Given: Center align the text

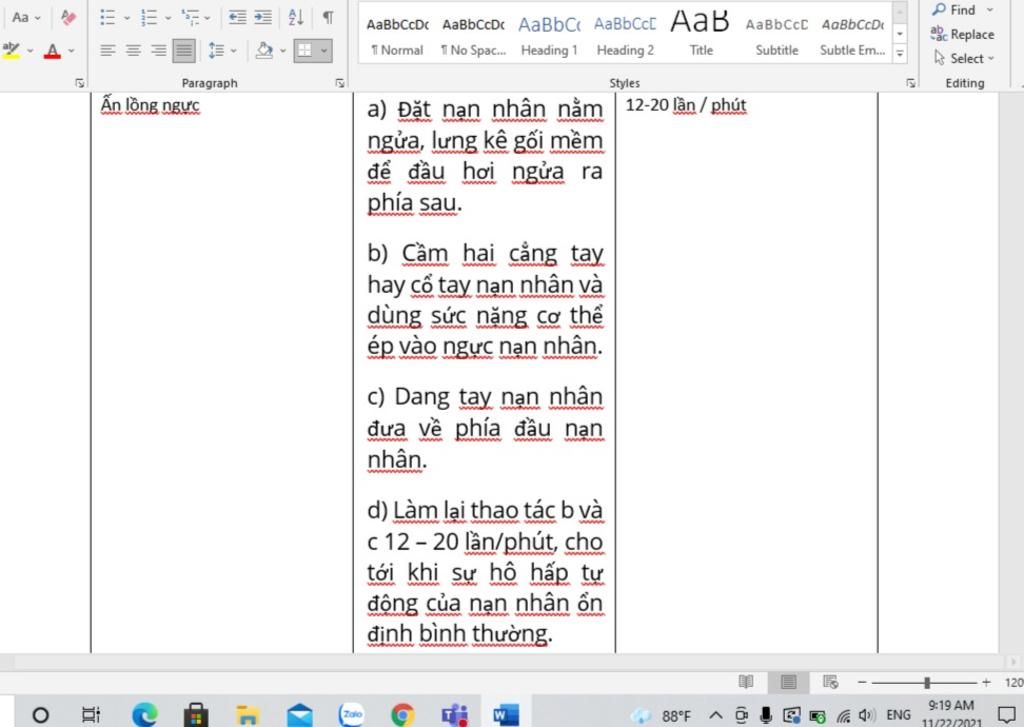Looking at the screenshot, I should [x=133, y=51].
